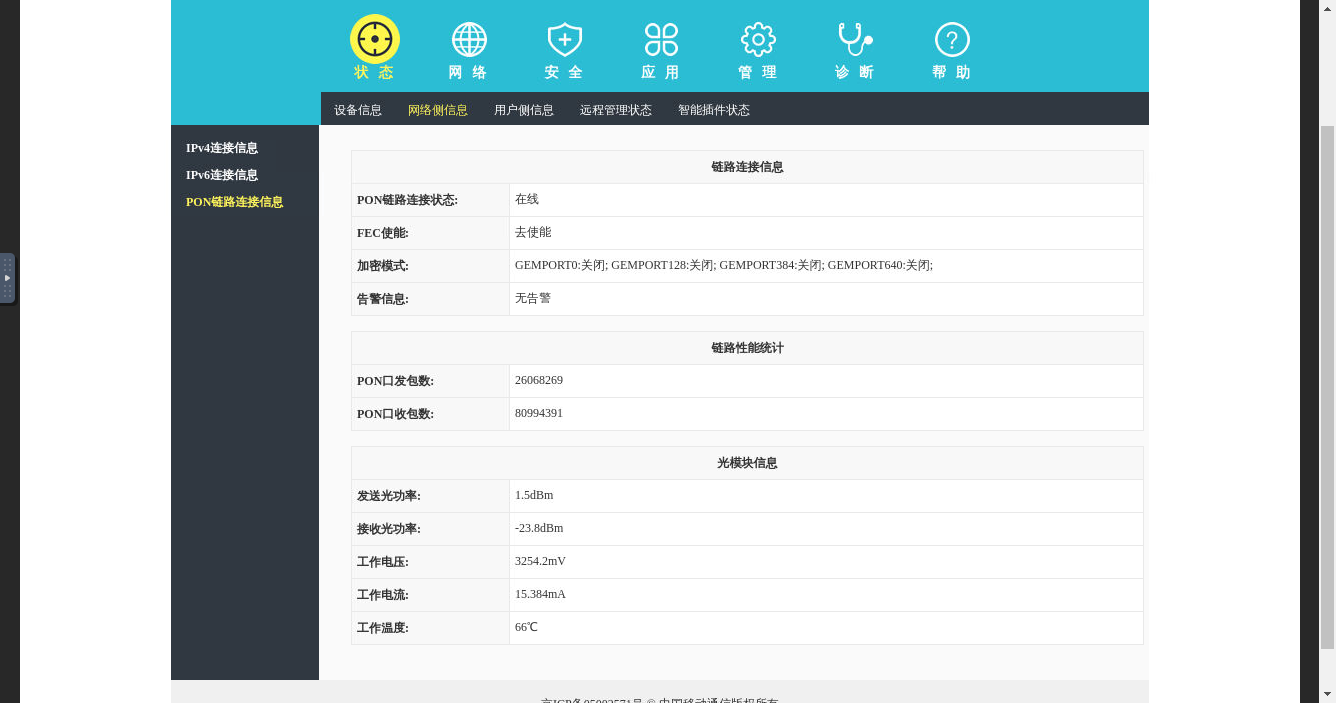Select the 告警信息 label
1336x703 pixels.
click(383, 299)
